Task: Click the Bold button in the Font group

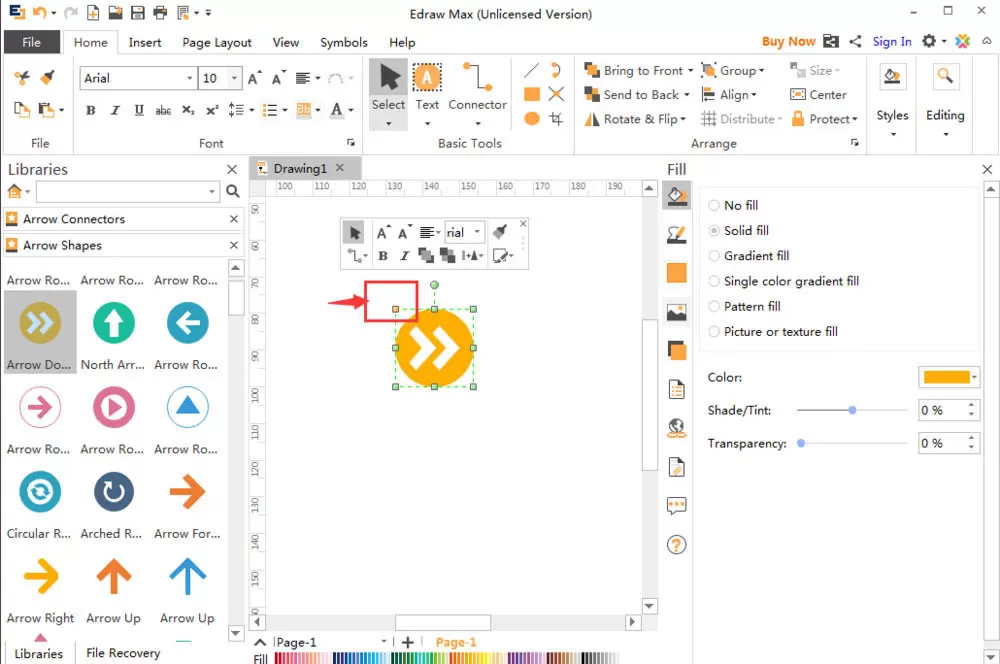Action: click(x=91, y=110)
